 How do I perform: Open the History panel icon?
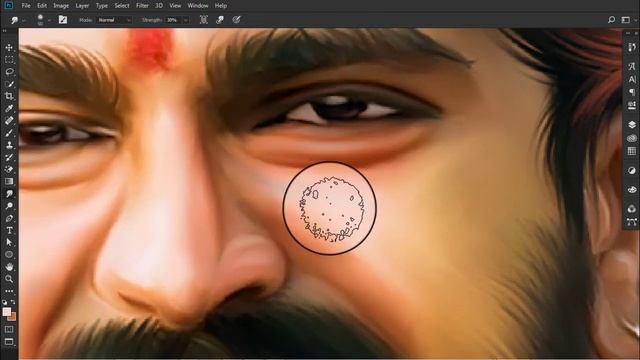[x=631, y=47]
